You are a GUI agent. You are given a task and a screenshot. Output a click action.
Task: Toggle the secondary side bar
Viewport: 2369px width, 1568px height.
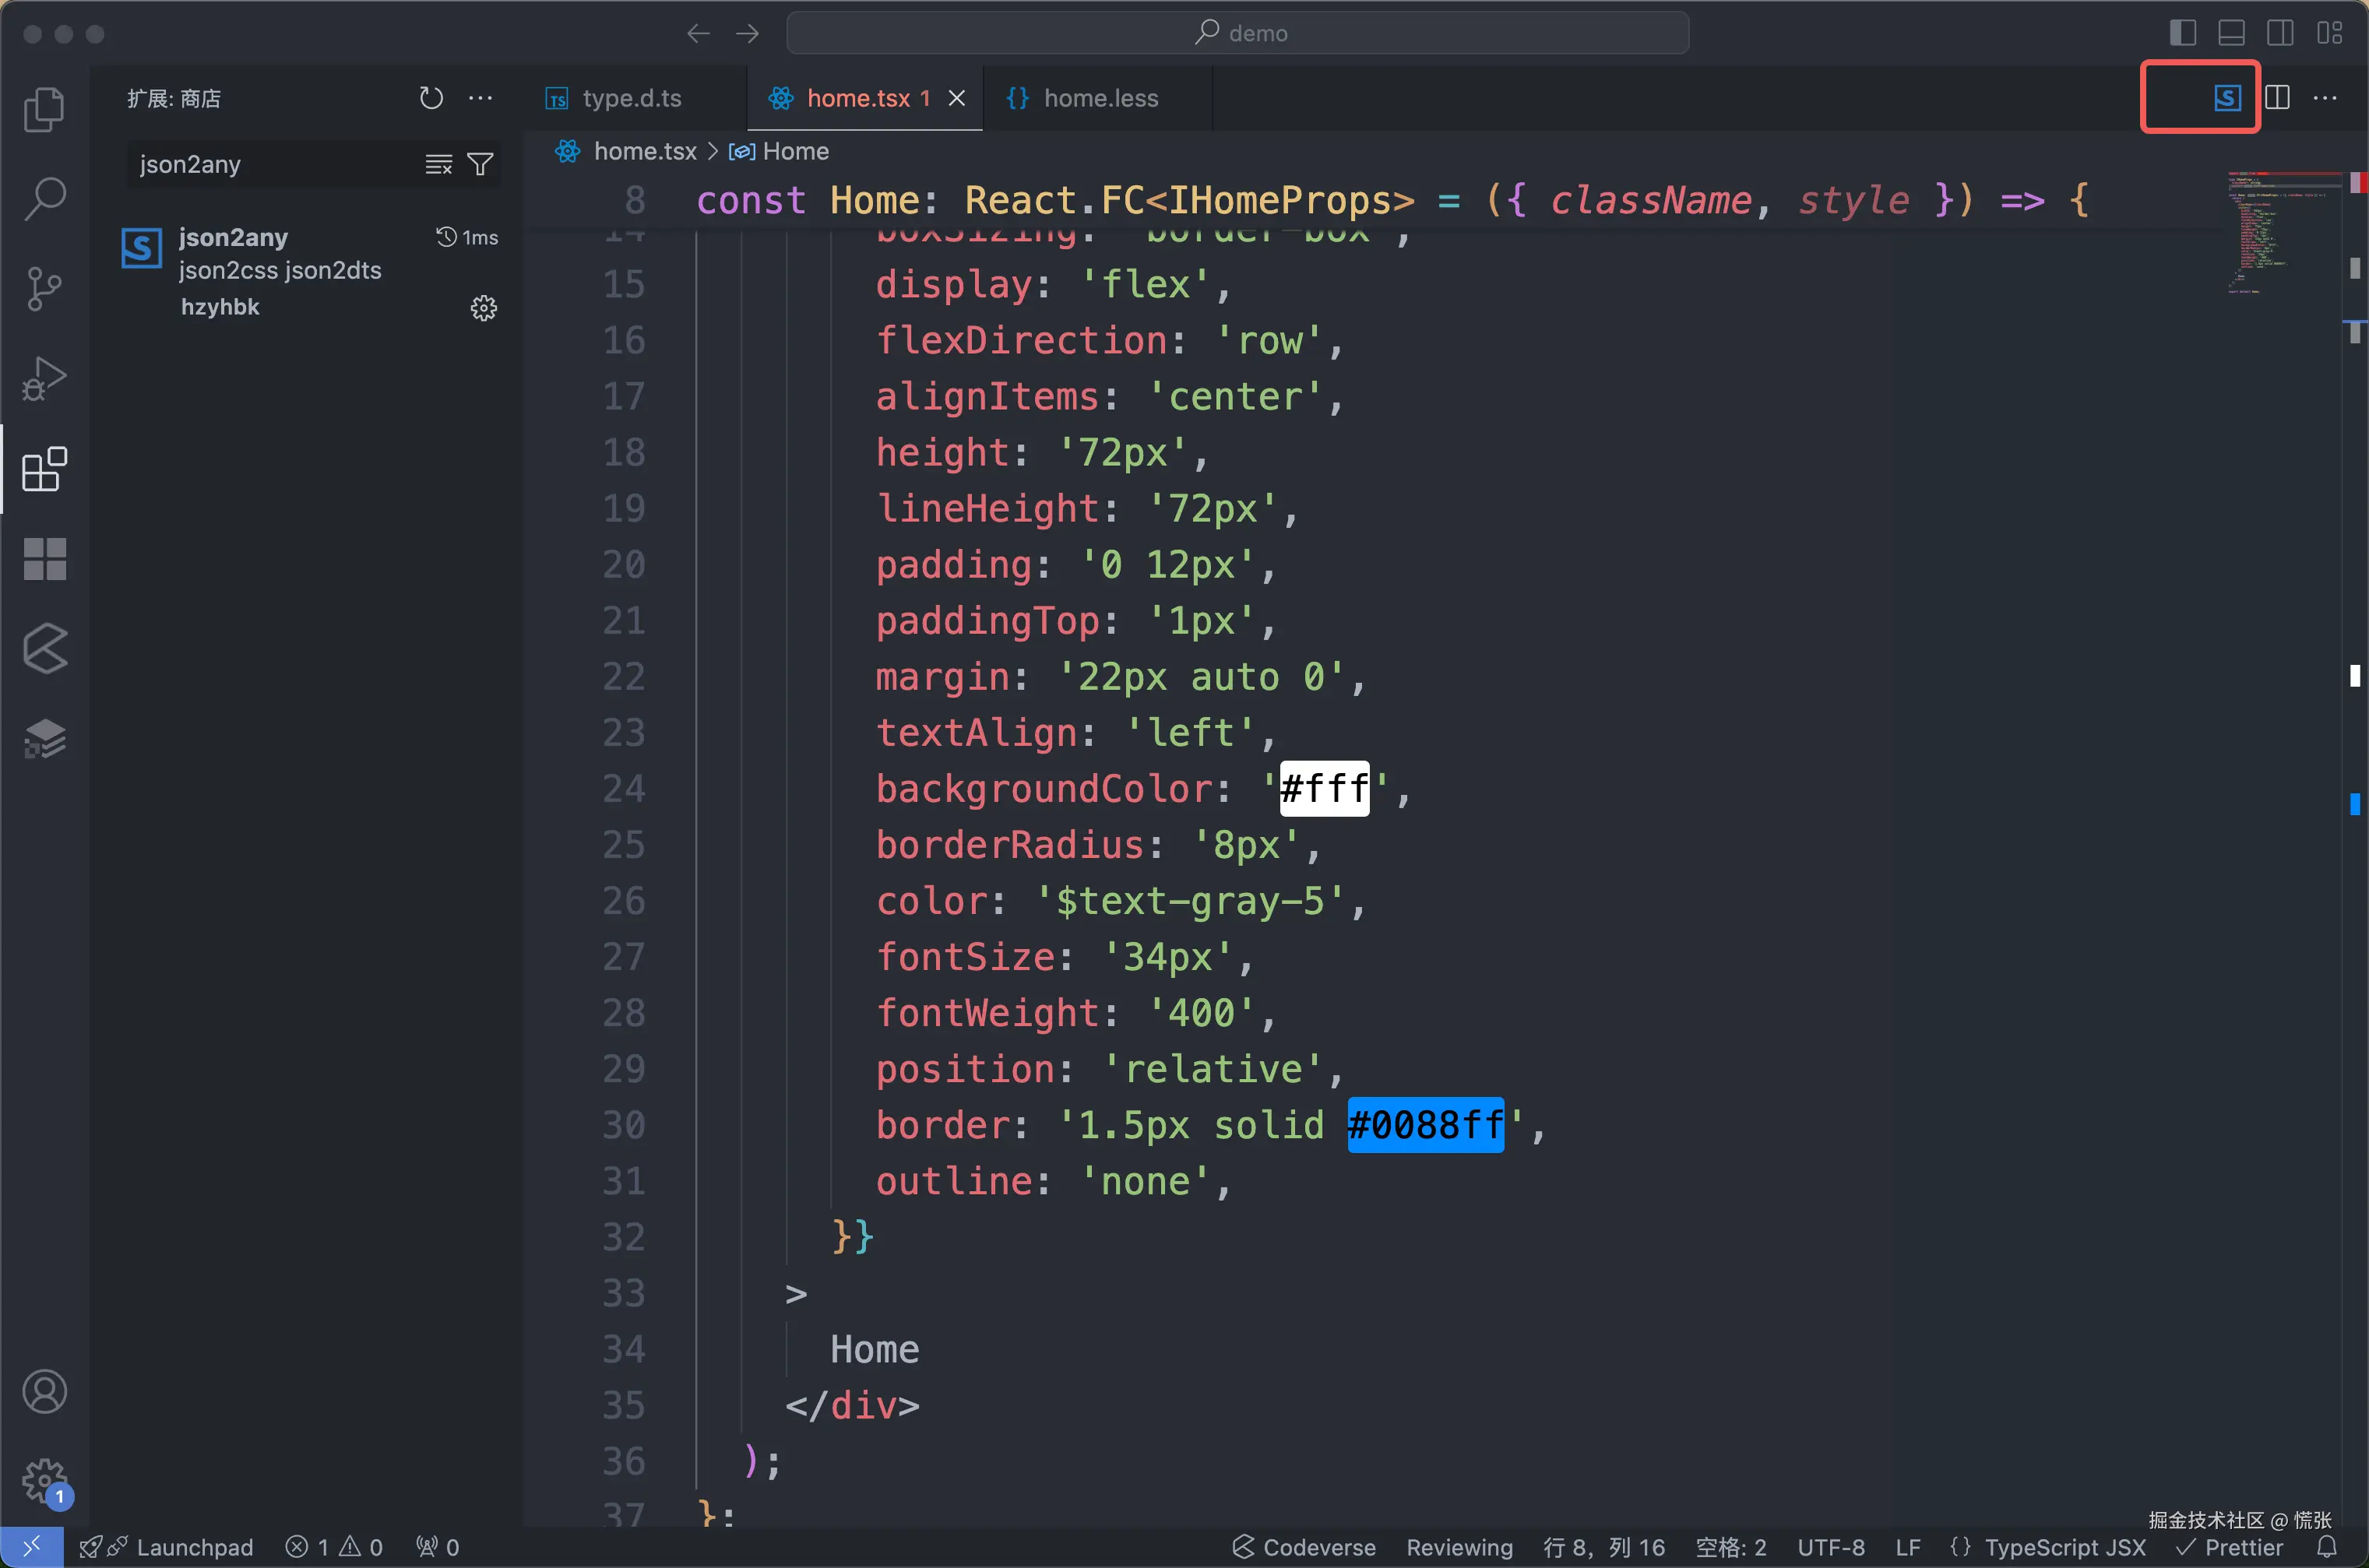(2280, 33)
